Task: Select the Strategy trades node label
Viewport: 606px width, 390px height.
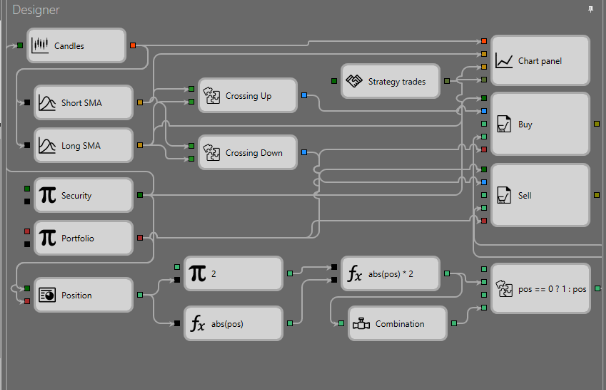Action: [x=397, y=82]
